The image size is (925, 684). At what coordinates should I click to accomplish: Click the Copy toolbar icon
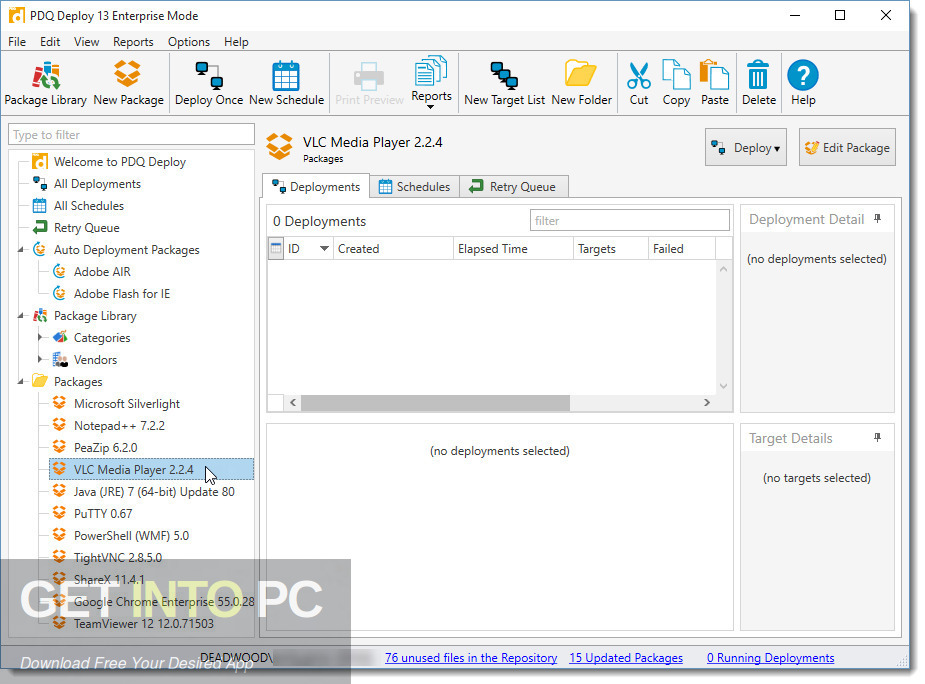(x=676, y=83)
